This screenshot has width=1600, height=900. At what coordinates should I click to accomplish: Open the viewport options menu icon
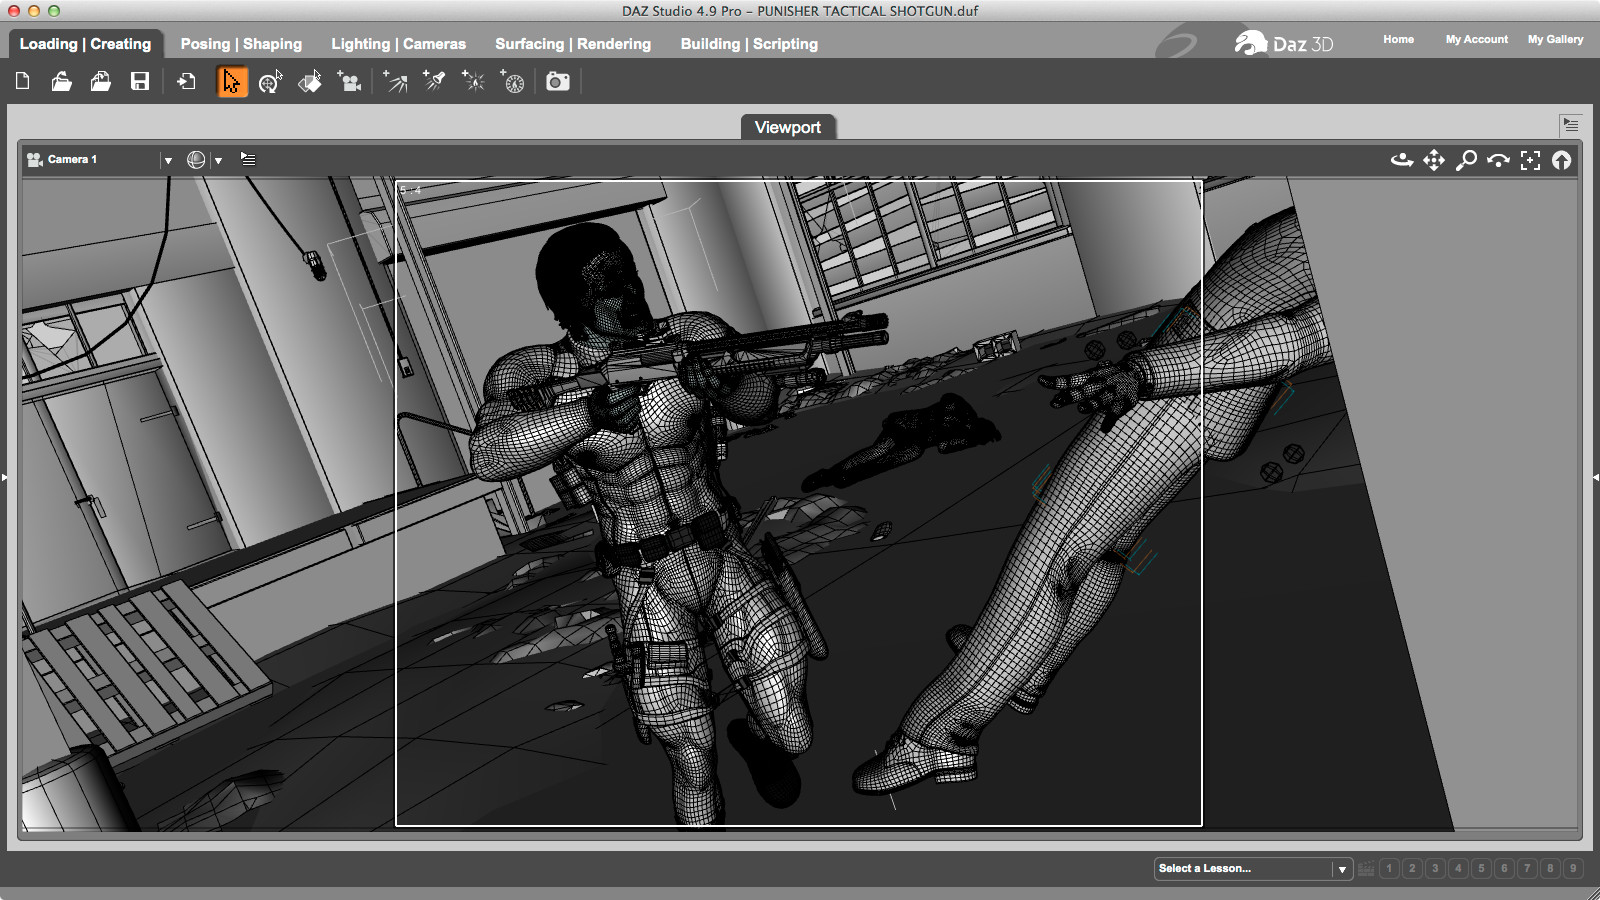(x=248, y=159)
